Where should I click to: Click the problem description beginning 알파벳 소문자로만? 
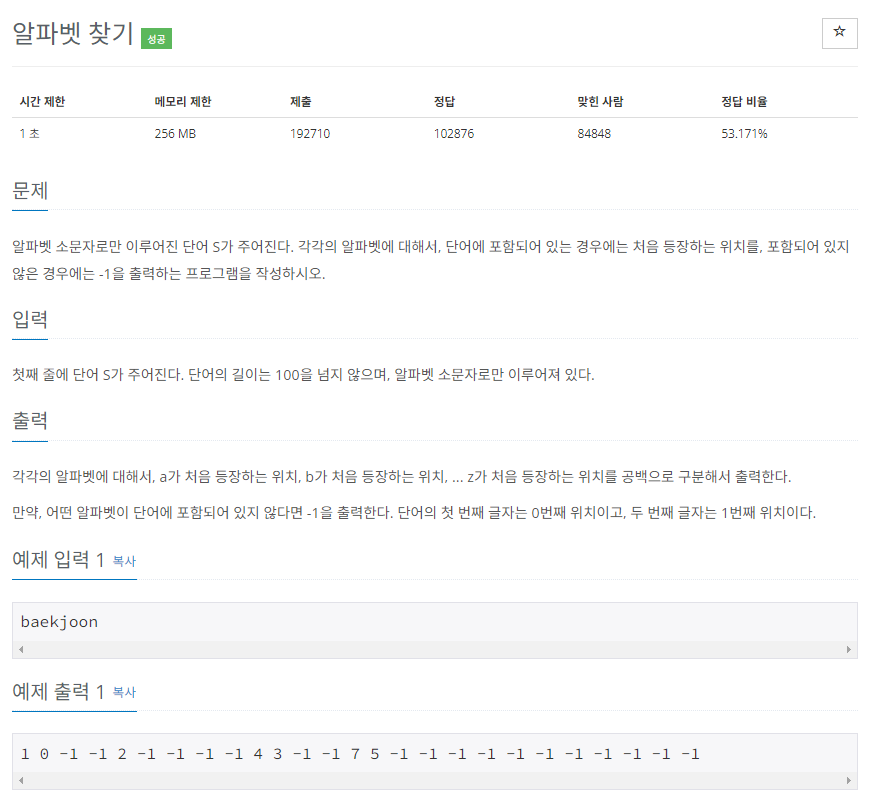(x=431, y=260)
